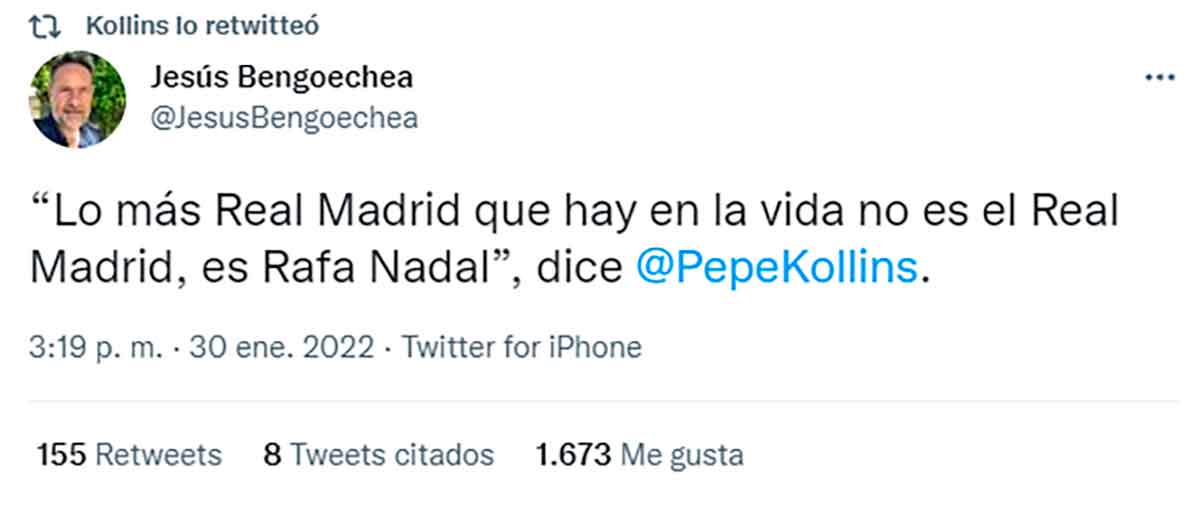Open the "Twitter for iPhone" source link

521,347
